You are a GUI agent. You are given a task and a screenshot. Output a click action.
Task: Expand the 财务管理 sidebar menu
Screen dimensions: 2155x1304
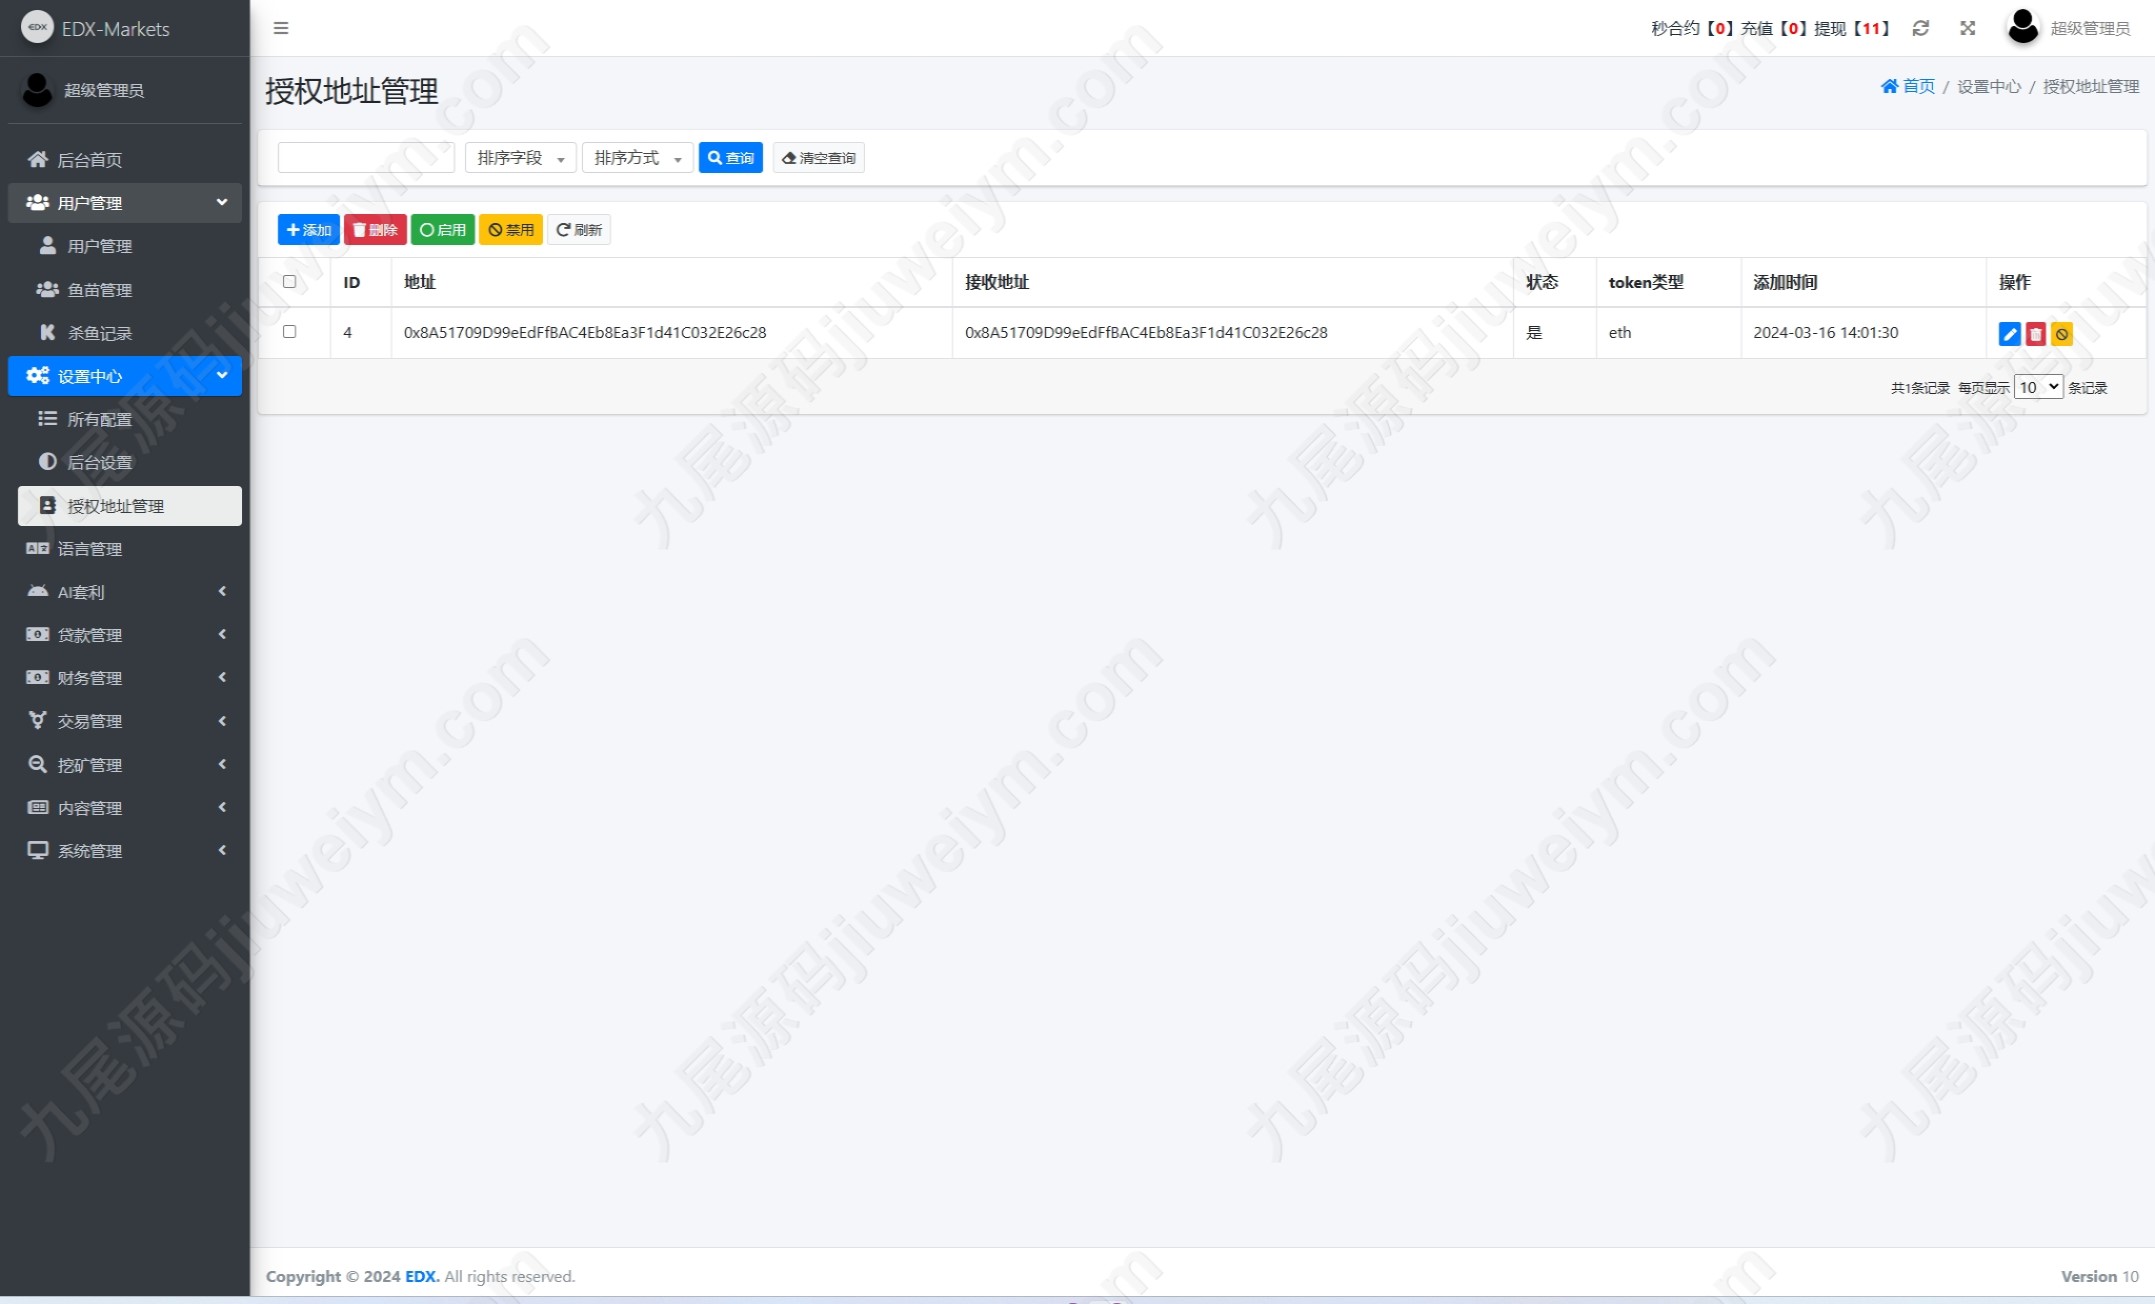tap(125, 678)
